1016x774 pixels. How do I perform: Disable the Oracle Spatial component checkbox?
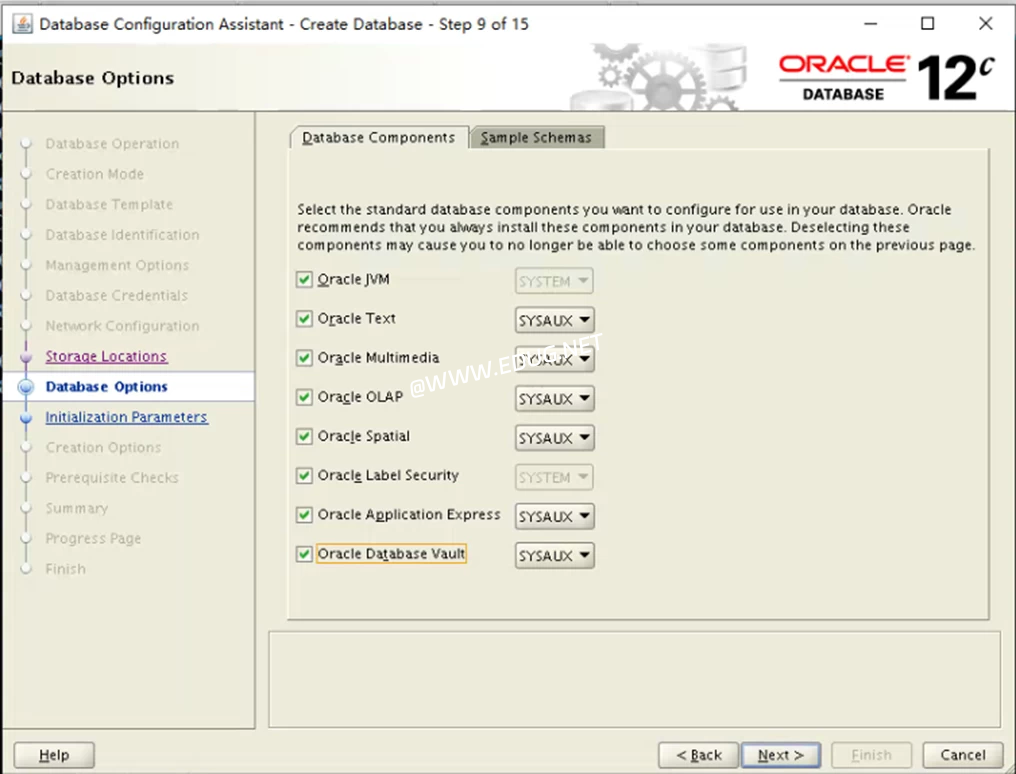click(x=304, y=437)
